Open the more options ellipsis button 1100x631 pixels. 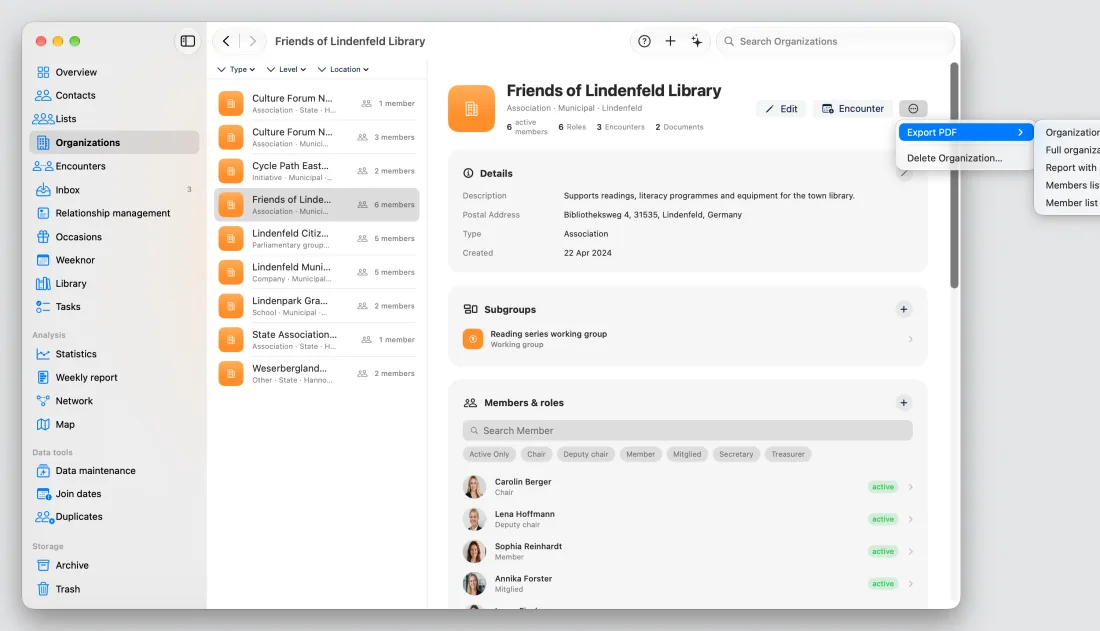(913, 109)
